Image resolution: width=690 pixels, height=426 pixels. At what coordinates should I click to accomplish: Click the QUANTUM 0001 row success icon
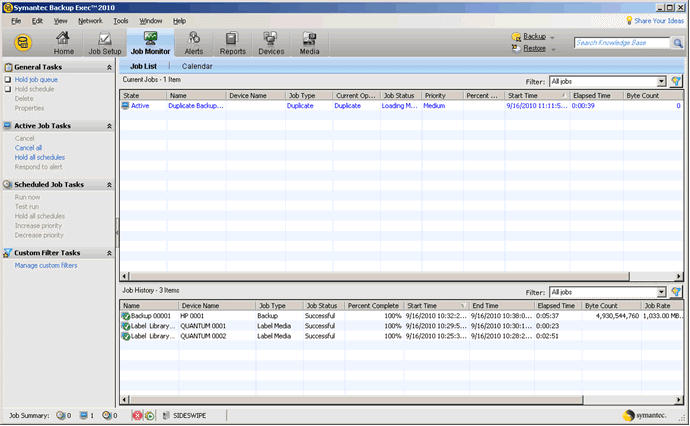[x=126, y=326]
